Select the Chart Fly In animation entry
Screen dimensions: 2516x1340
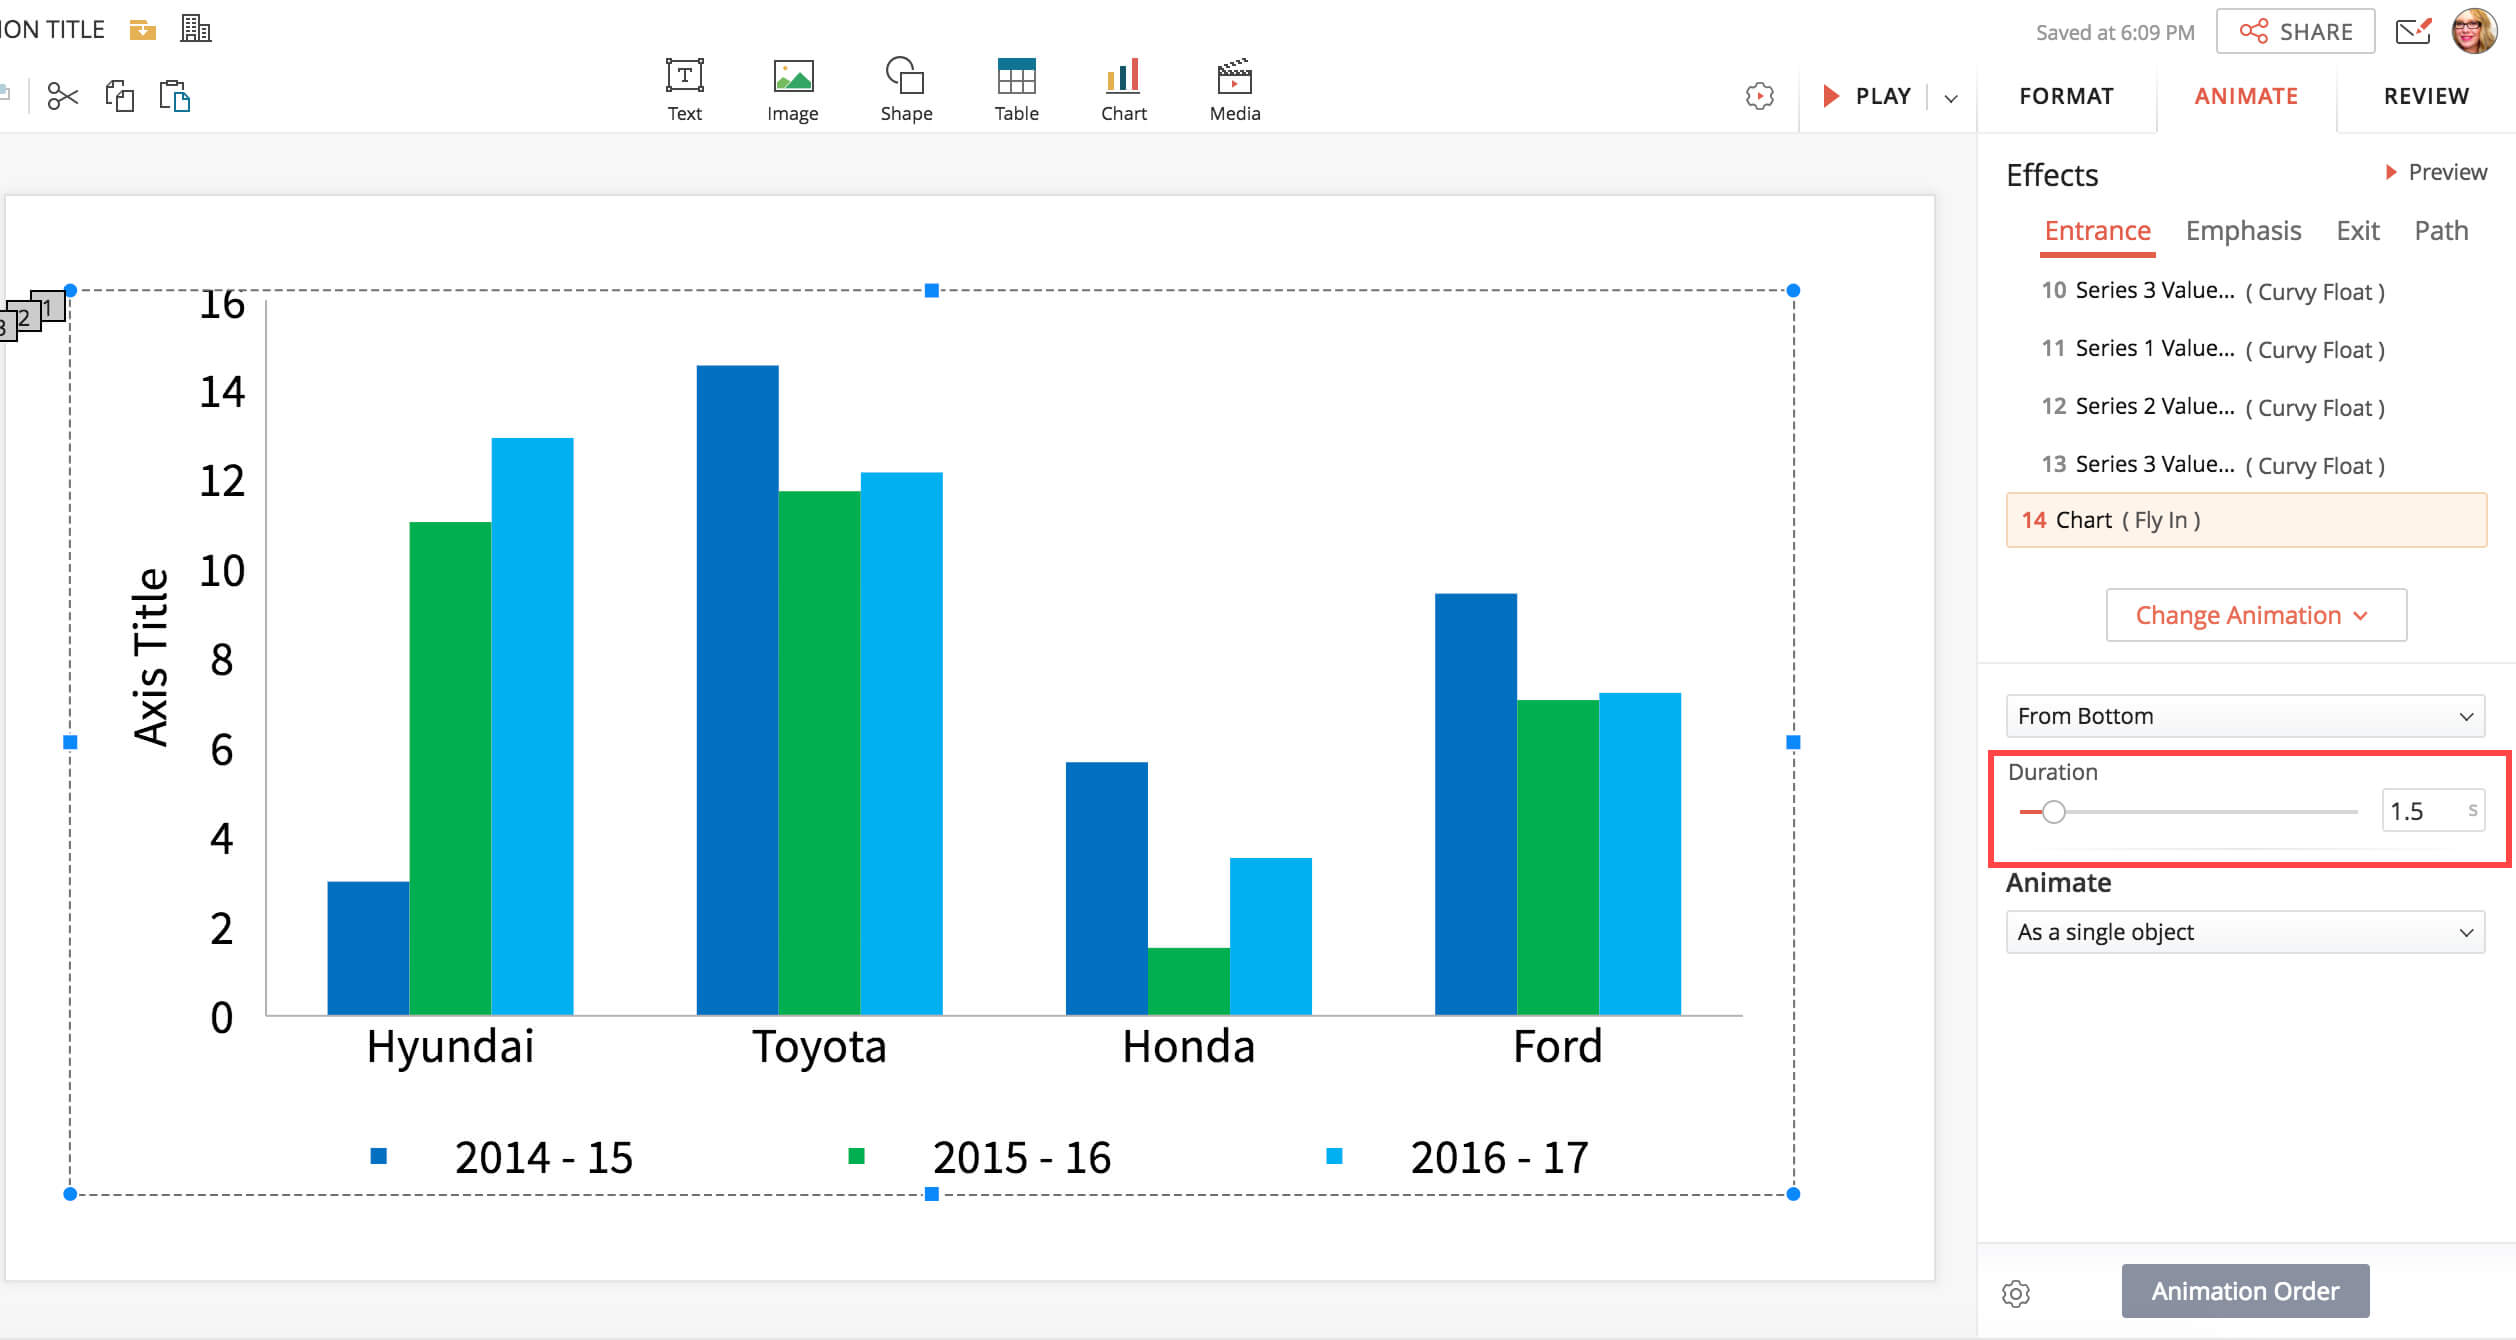(x=2245, y=520)
